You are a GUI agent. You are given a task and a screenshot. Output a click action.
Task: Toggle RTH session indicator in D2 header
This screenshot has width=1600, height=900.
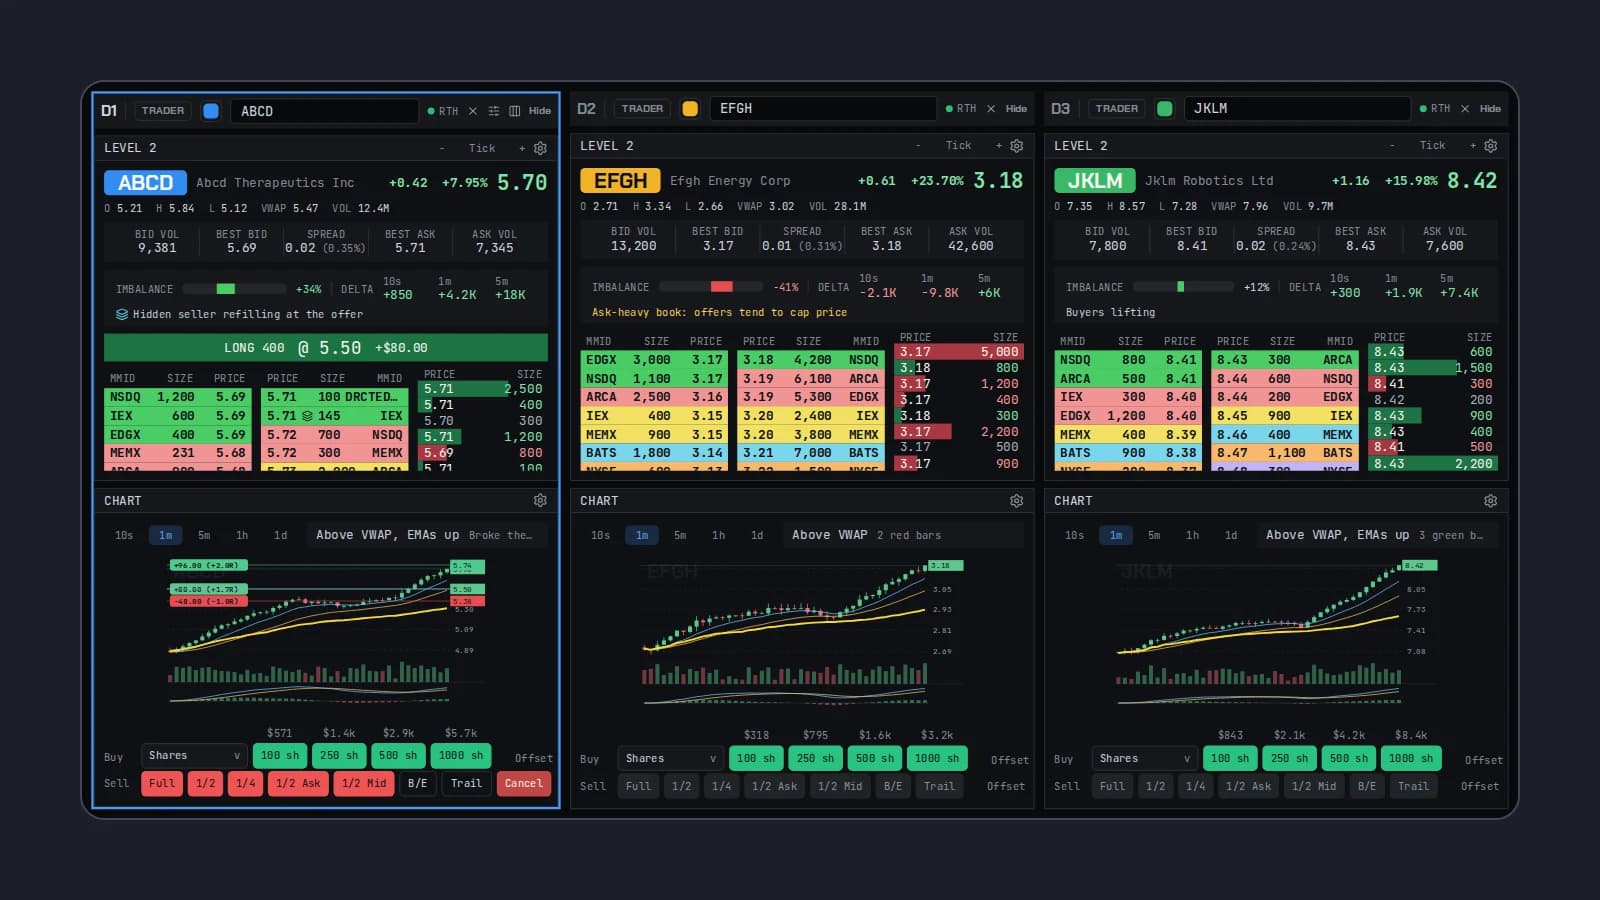pos(961,109)
